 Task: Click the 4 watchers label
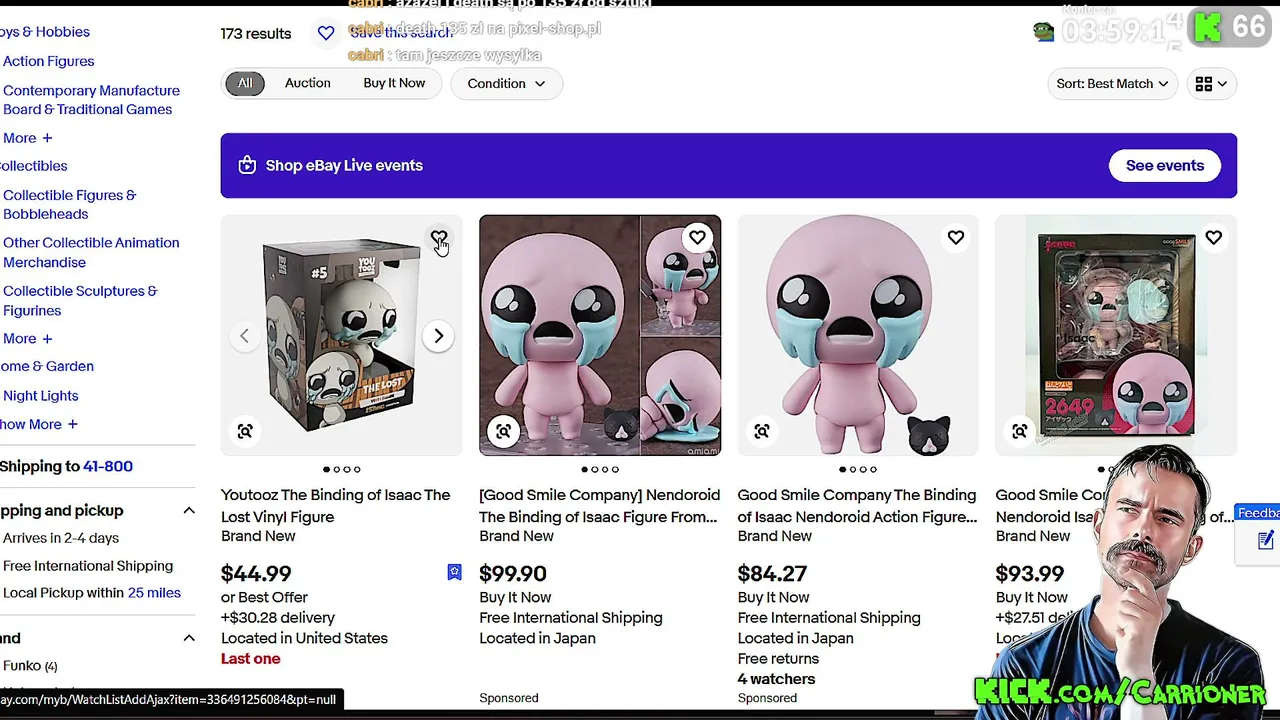pyautogui.click(x=776, y=679)
